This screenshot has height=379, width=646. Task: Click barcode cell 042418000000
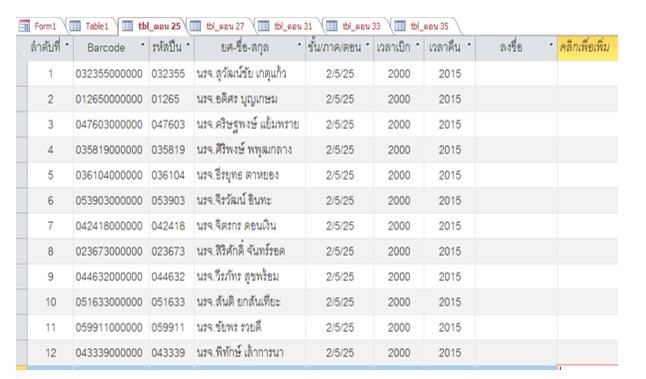(112, 226)
